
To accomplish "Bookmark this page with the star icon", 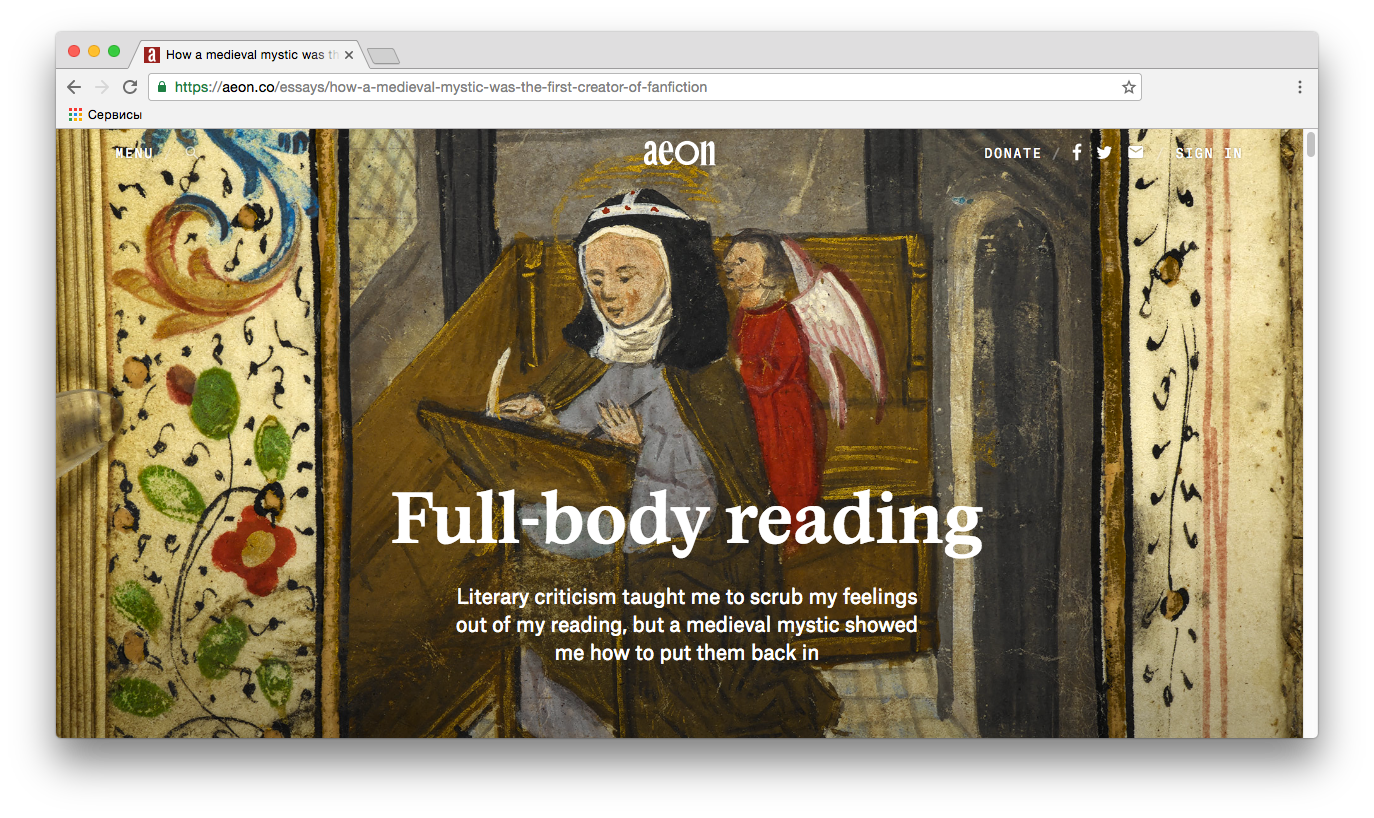I will tap(1129, 87).
